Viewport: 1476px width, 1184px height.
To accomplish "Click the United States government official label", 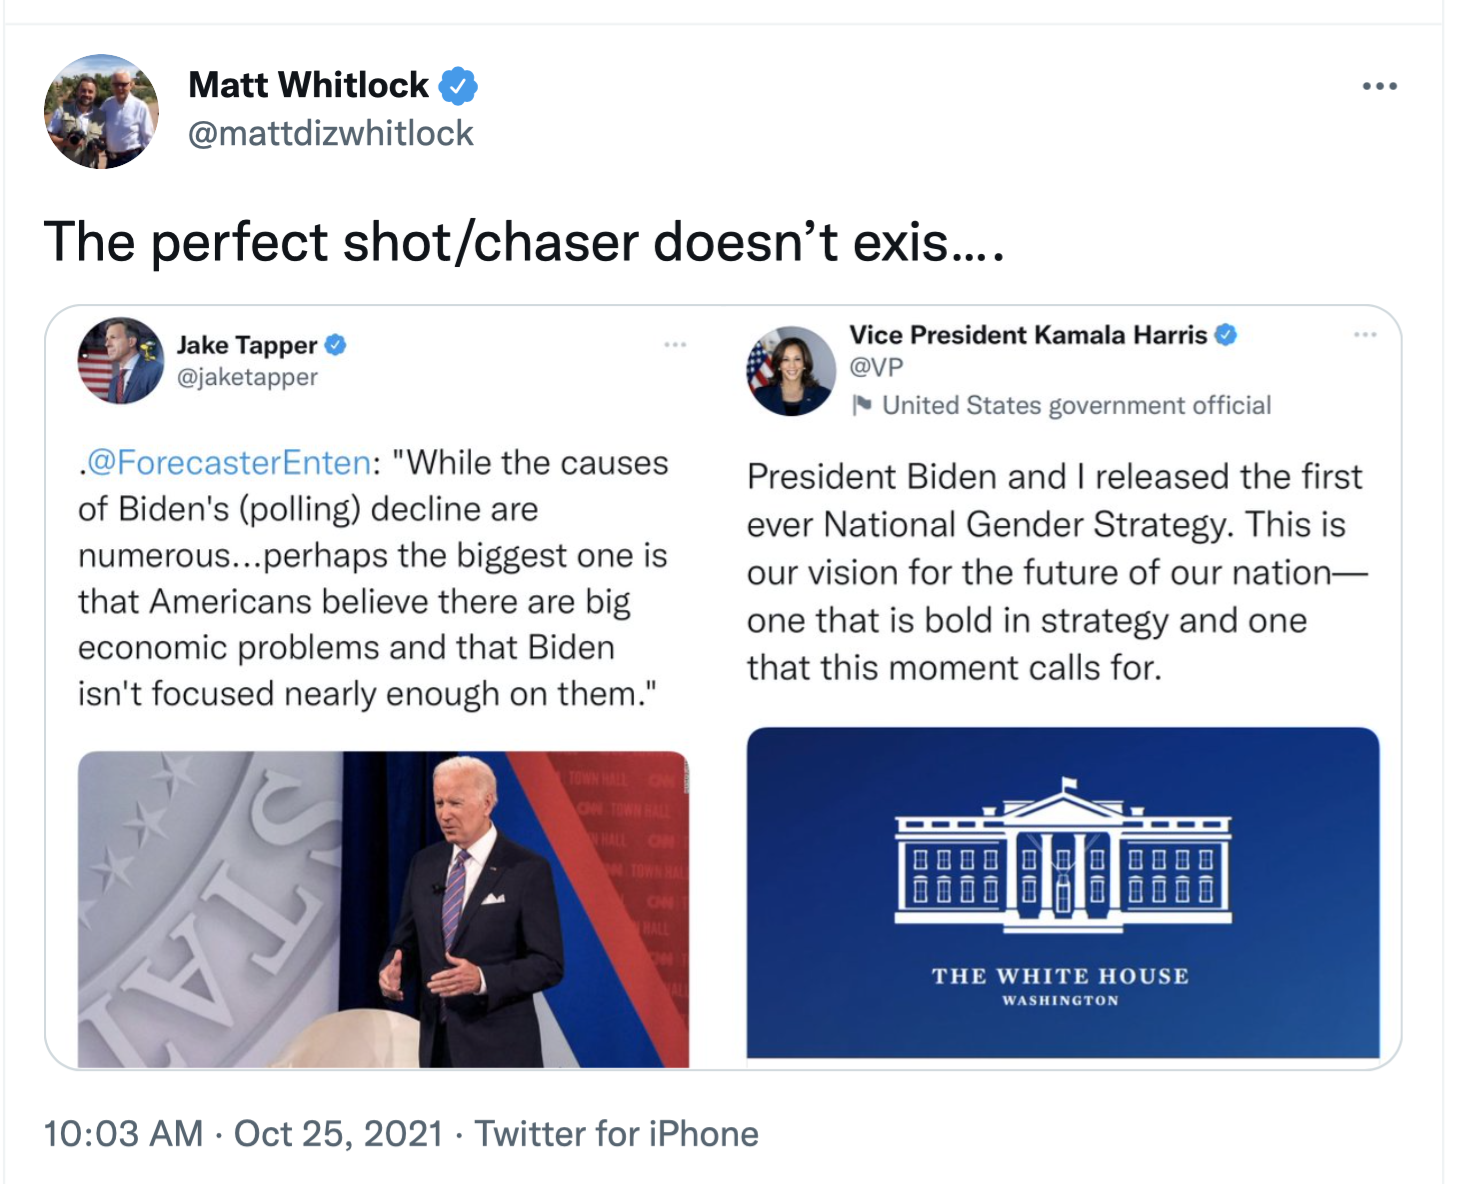I will tap(1076, 405).
